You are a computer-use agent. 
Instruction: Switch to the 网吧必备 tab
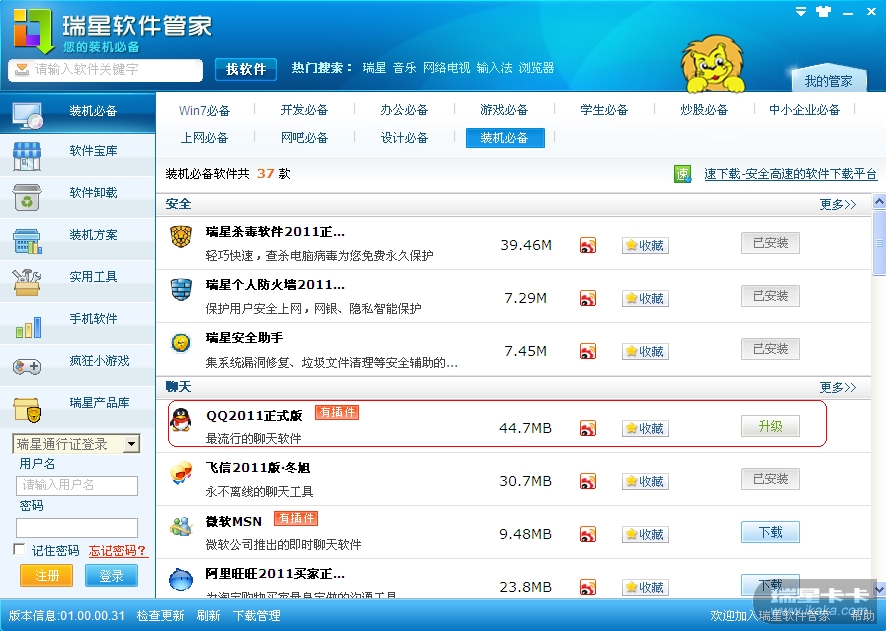point(304,138)
